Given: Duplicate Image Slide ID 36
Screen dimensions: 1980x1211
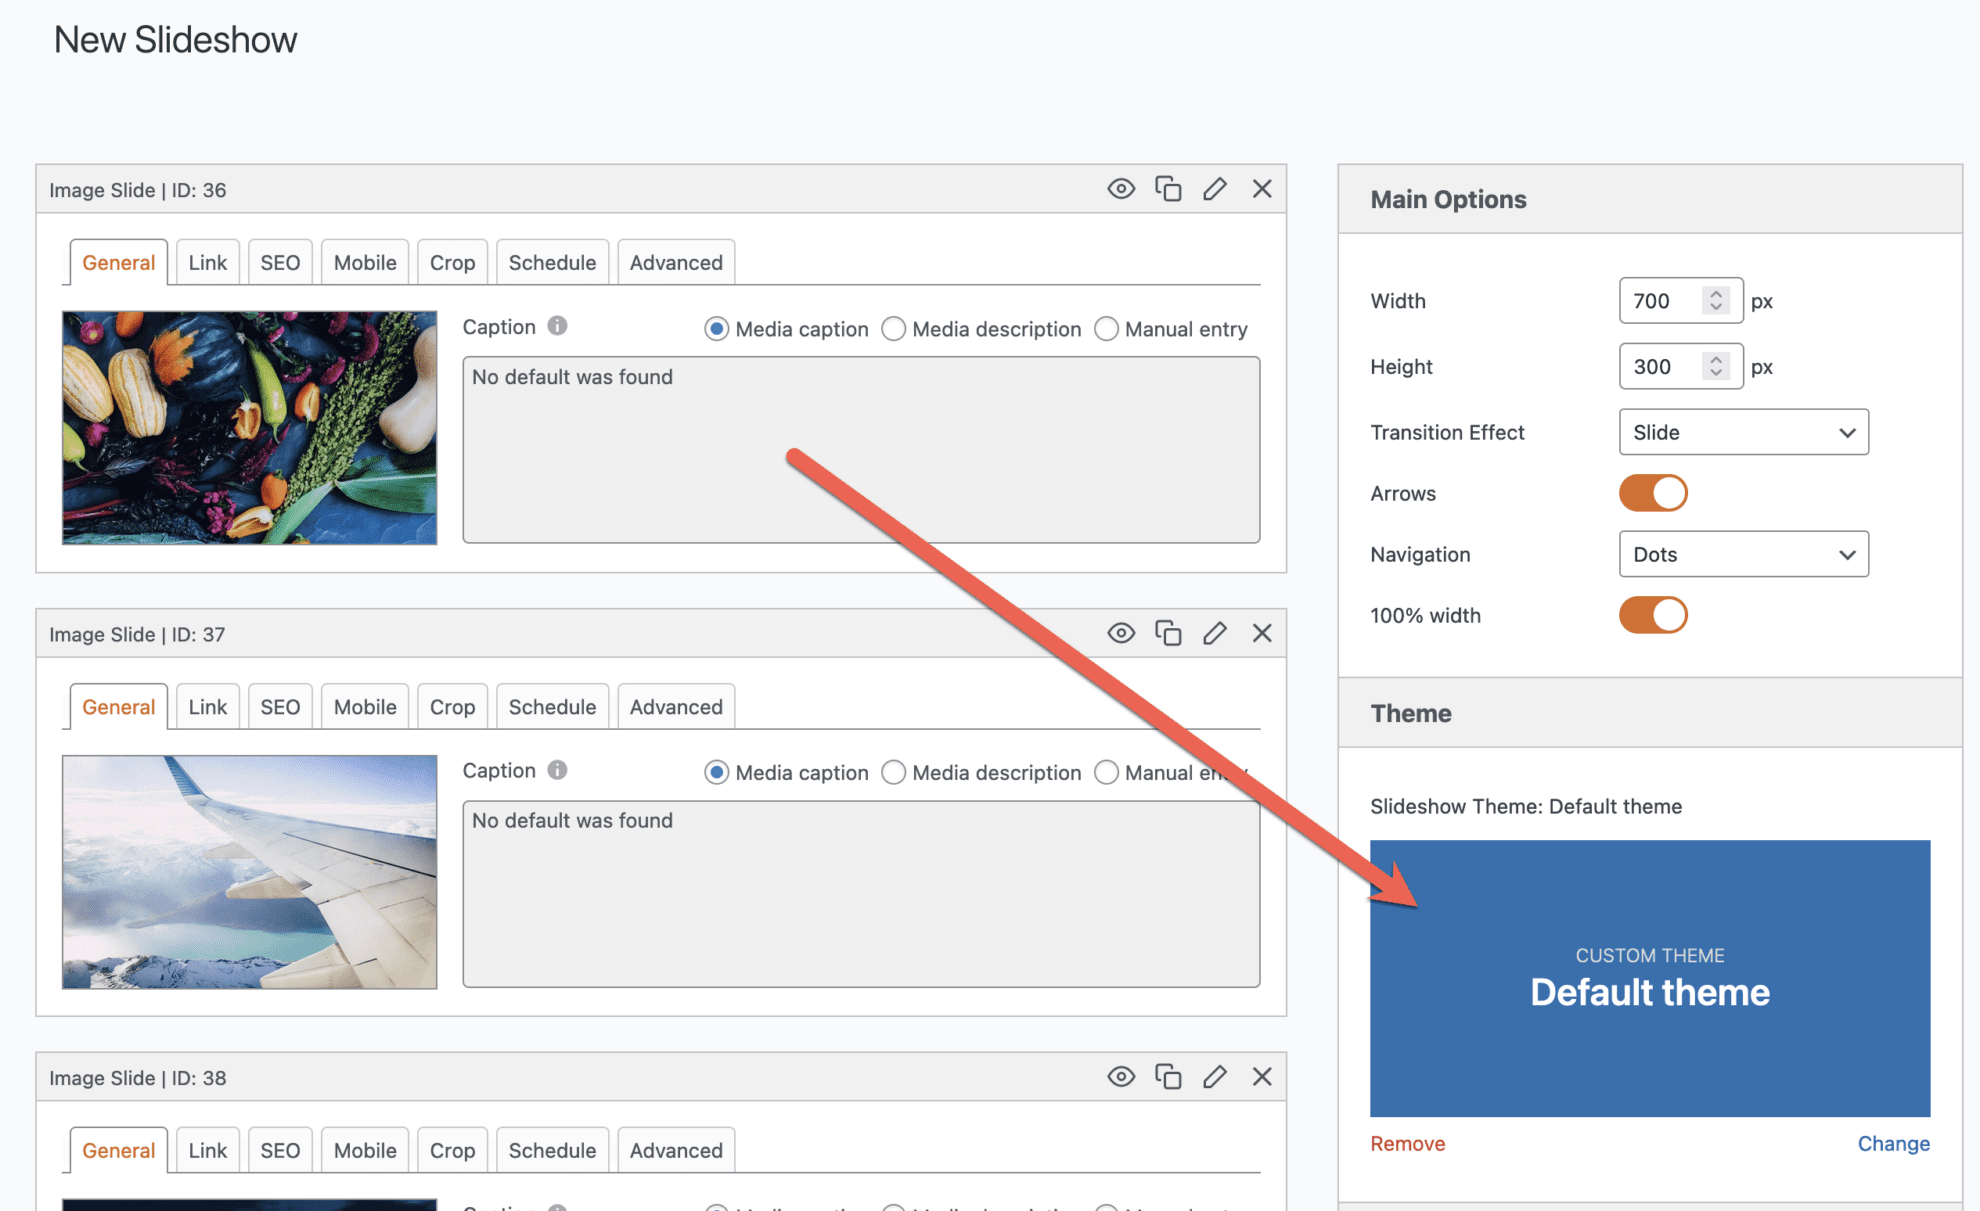Looking at the screenshot, I should [x=1168, y=188].
